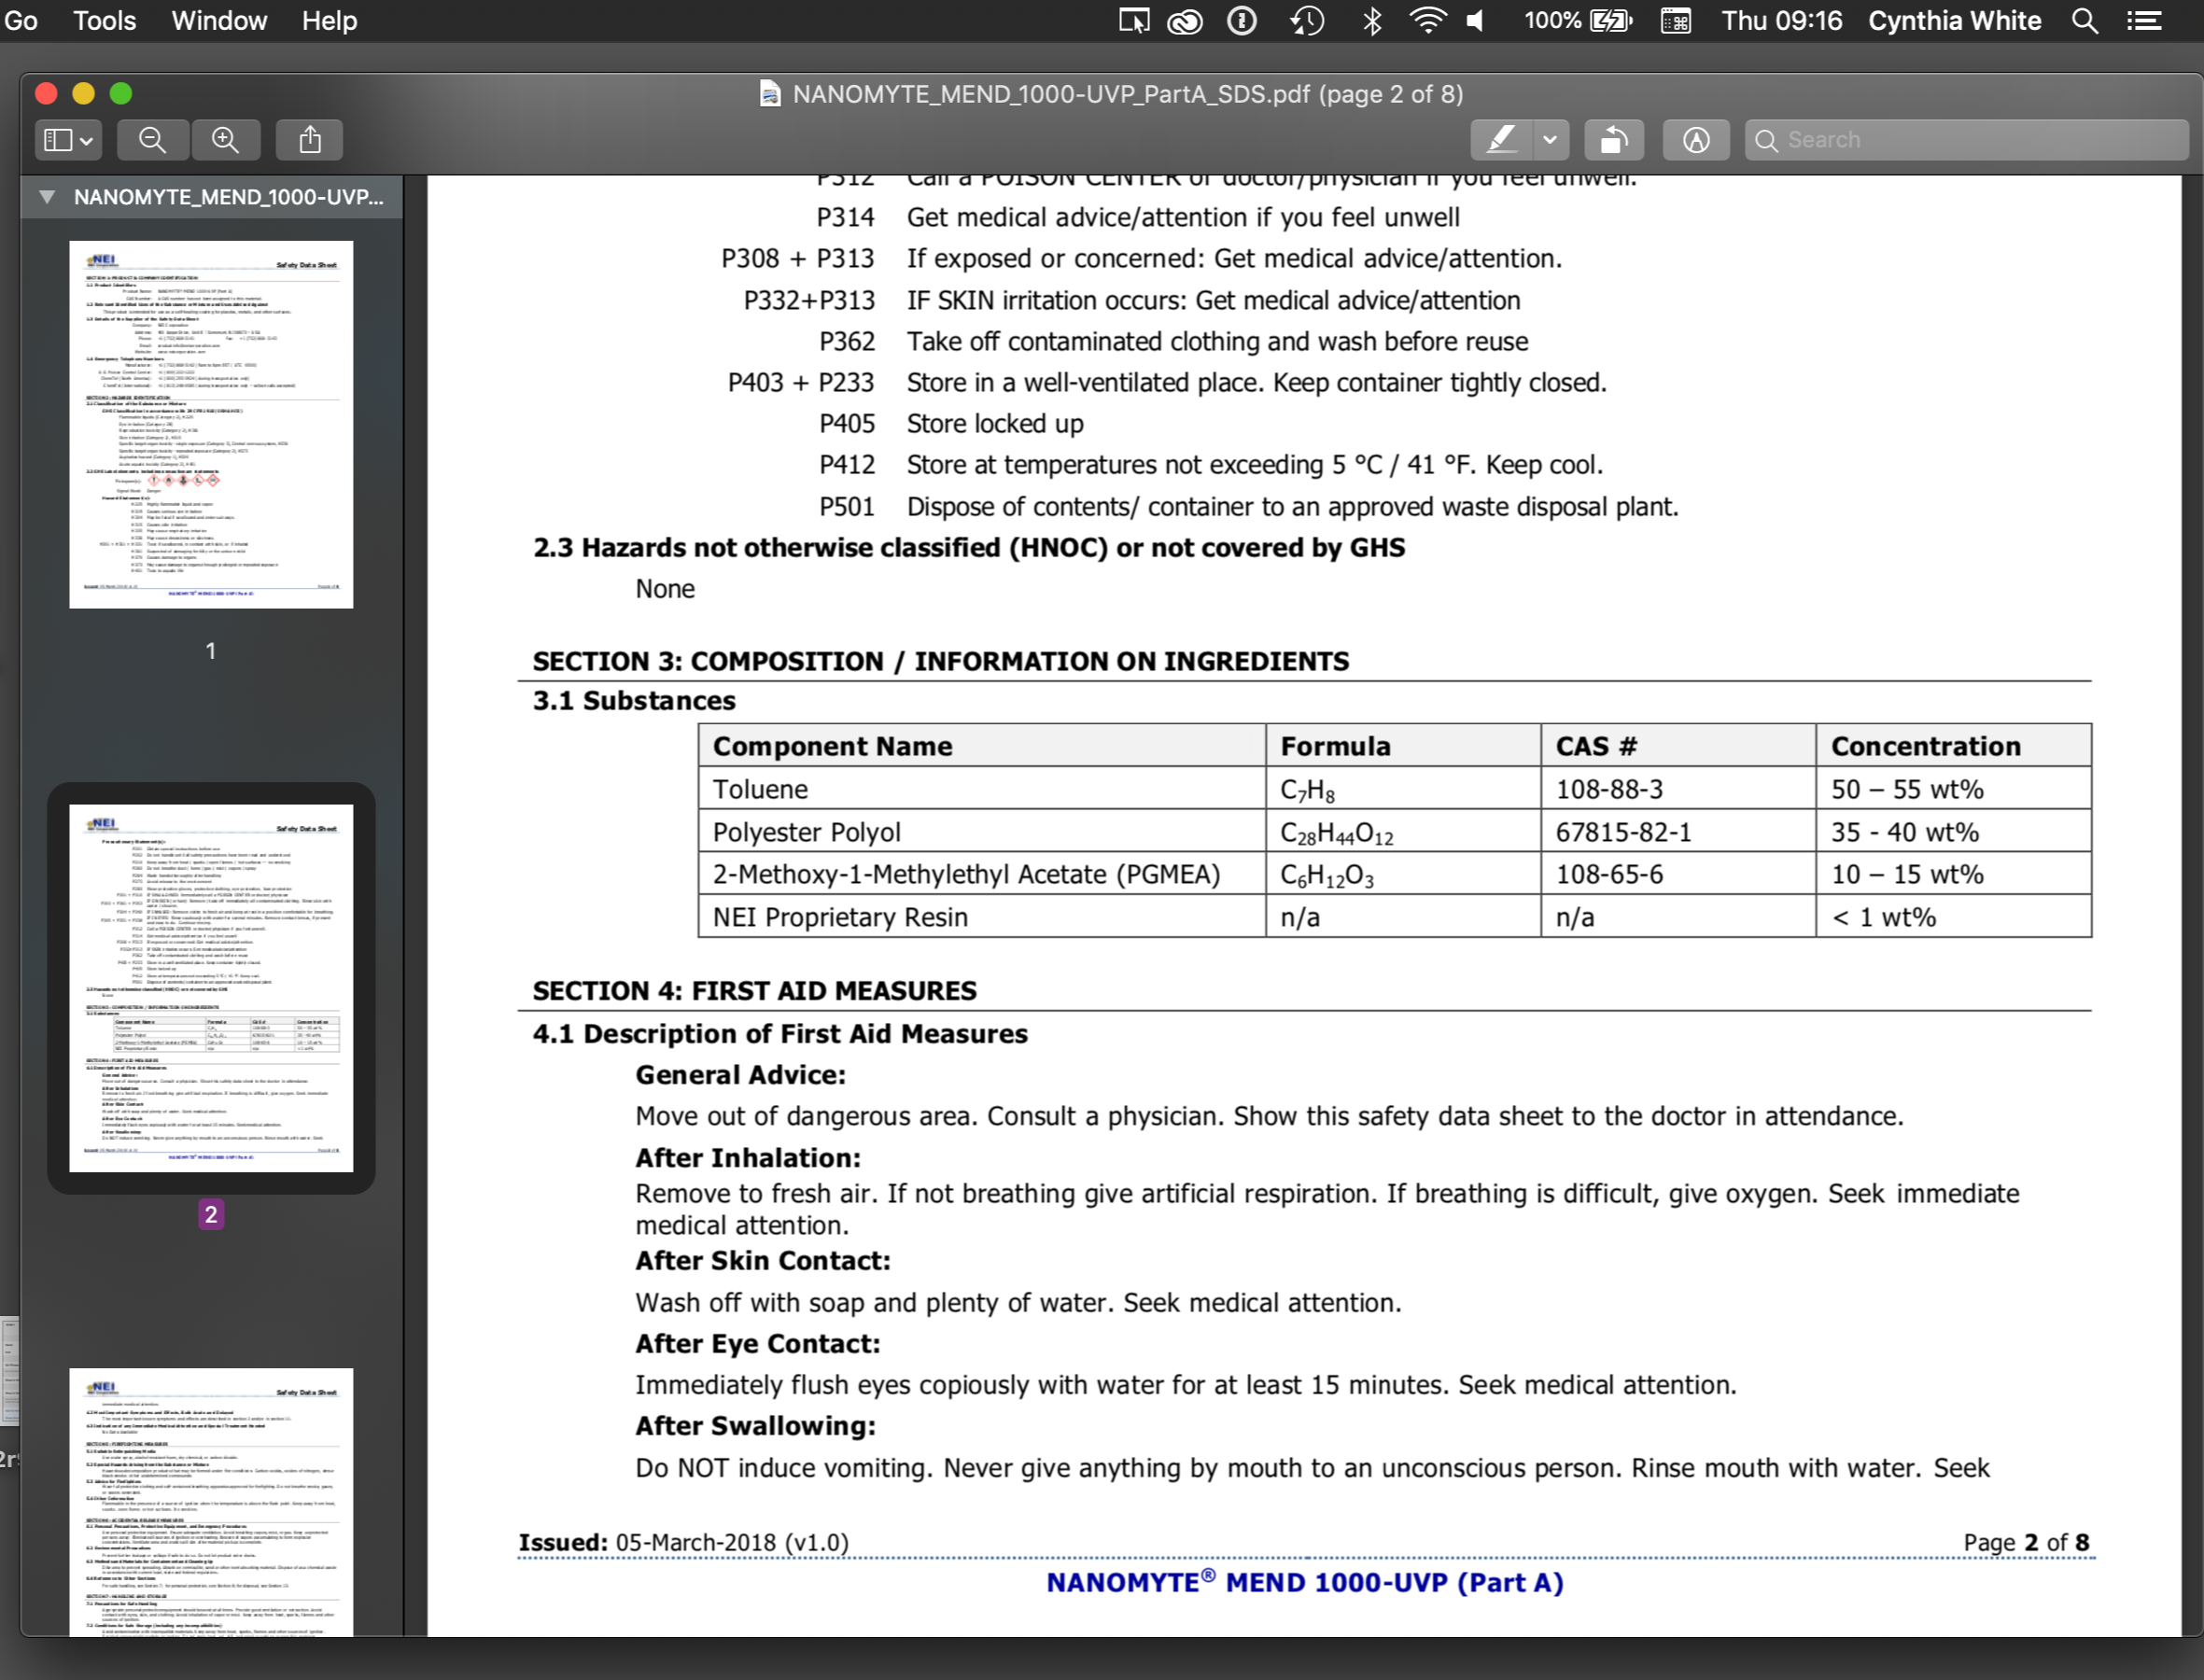This screenshot has height=1680, width=2204.
Task: Open the Wi-Fi status menu
Action: pos(1427,21)
